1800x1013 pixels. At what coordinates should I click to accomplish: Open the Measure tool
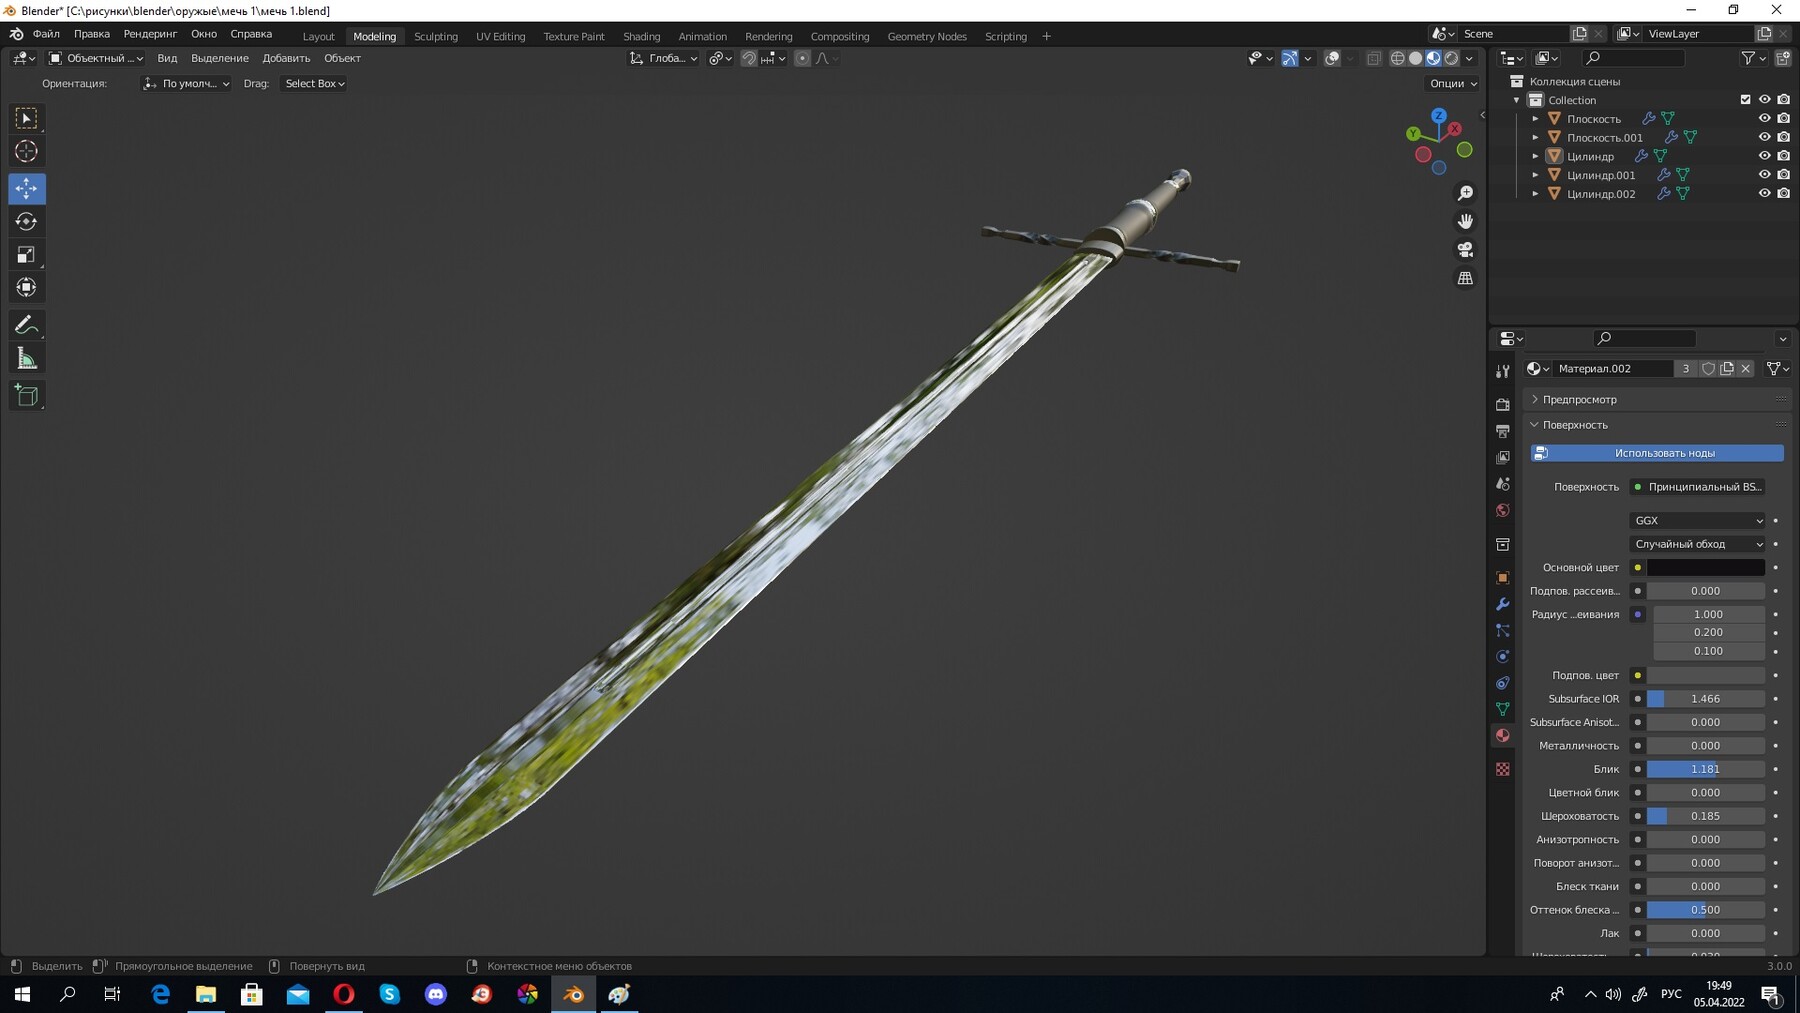tap(27, 357)
